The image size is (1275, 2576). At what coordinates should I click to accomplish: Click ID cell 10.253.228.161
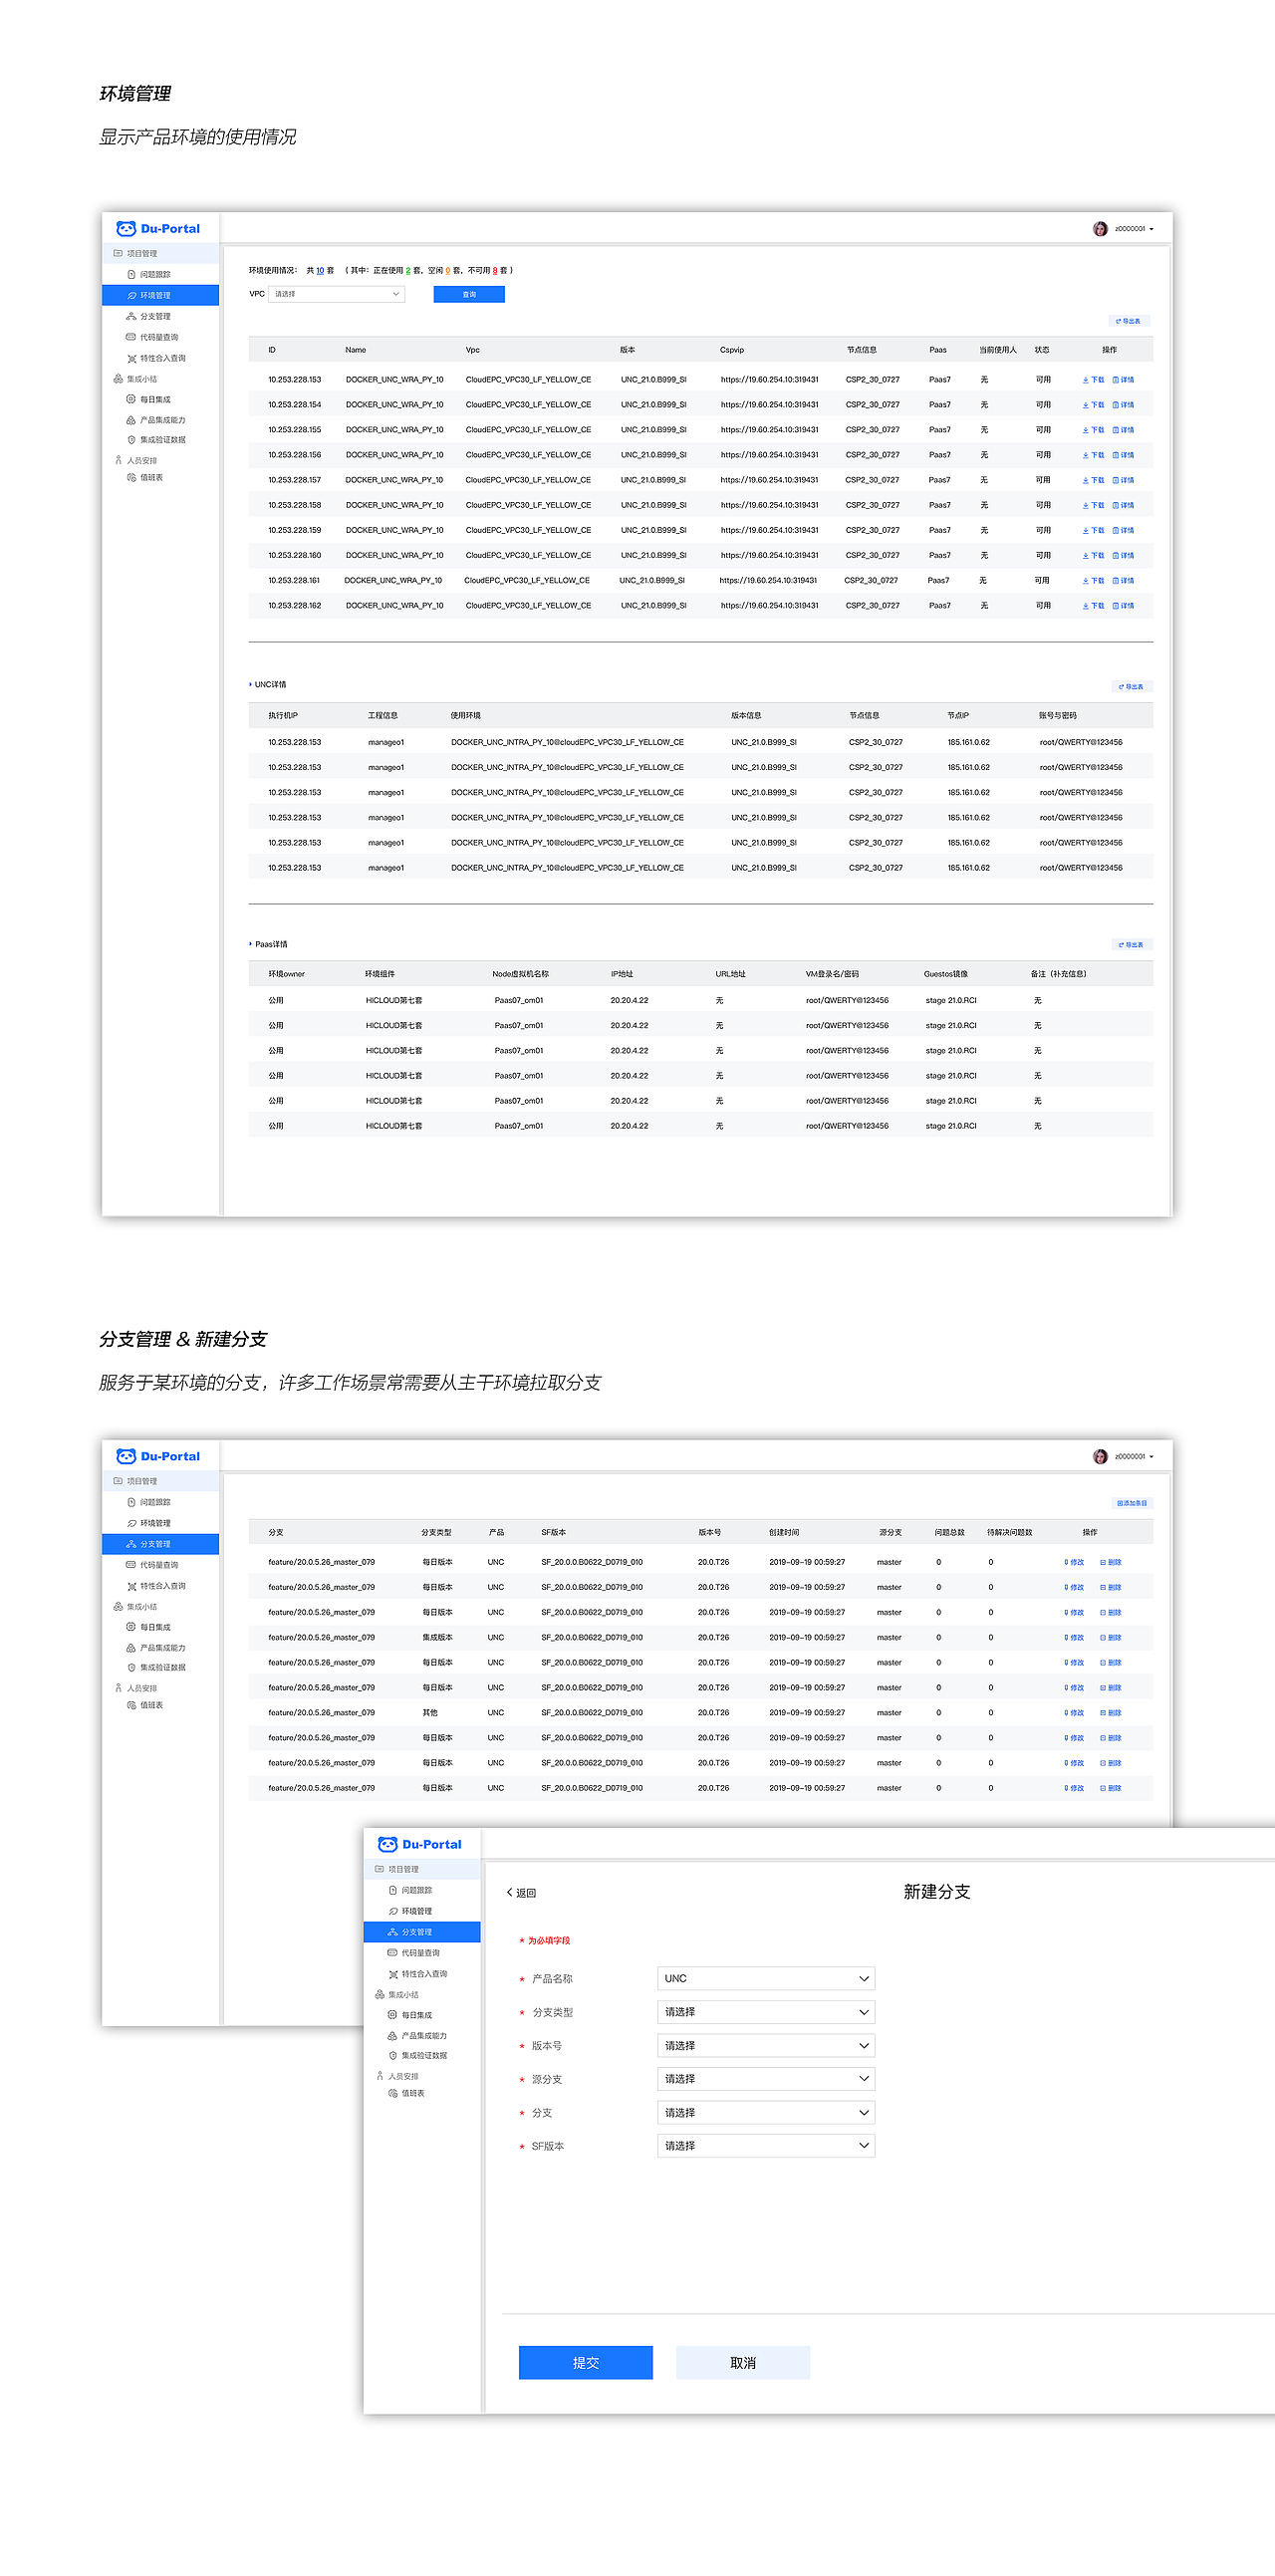tap(294, 580)
